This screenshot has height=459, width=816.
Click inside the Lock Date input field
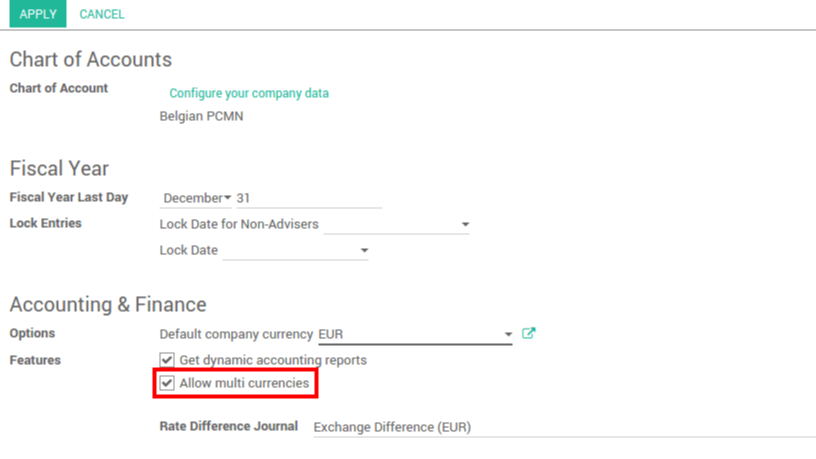(x=288, y=251)
